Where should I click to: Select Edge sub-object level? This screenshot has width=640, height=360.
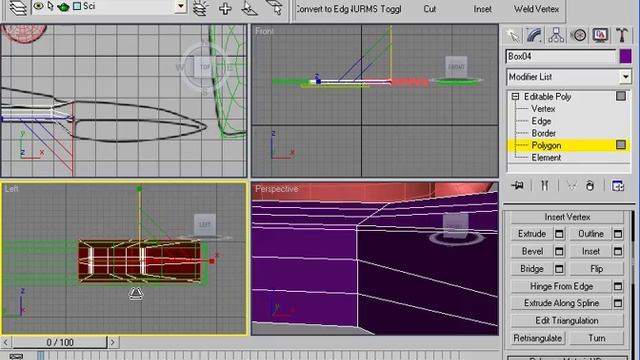pos(541,121)
